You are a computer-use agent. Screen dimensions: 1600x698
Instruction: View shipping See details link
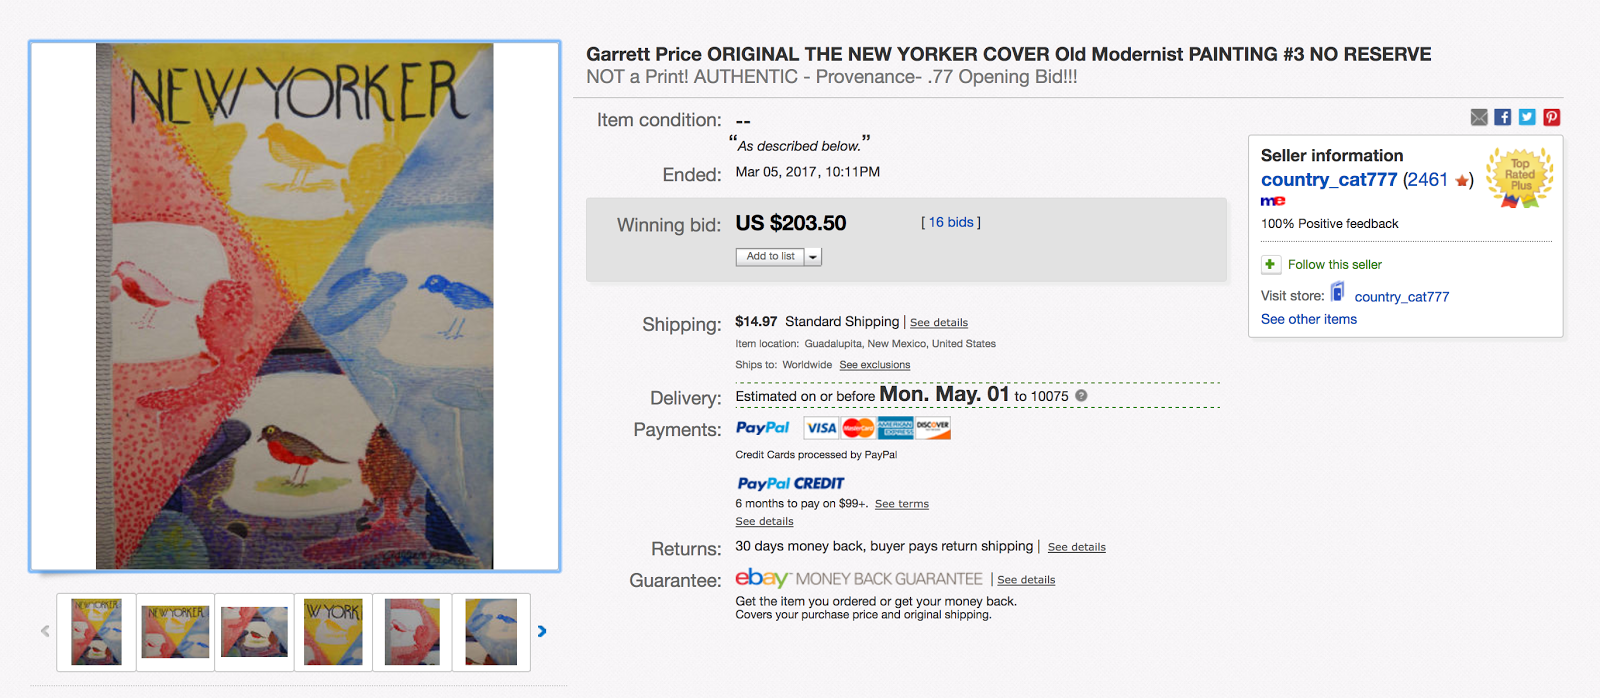[x=939, y=323]
